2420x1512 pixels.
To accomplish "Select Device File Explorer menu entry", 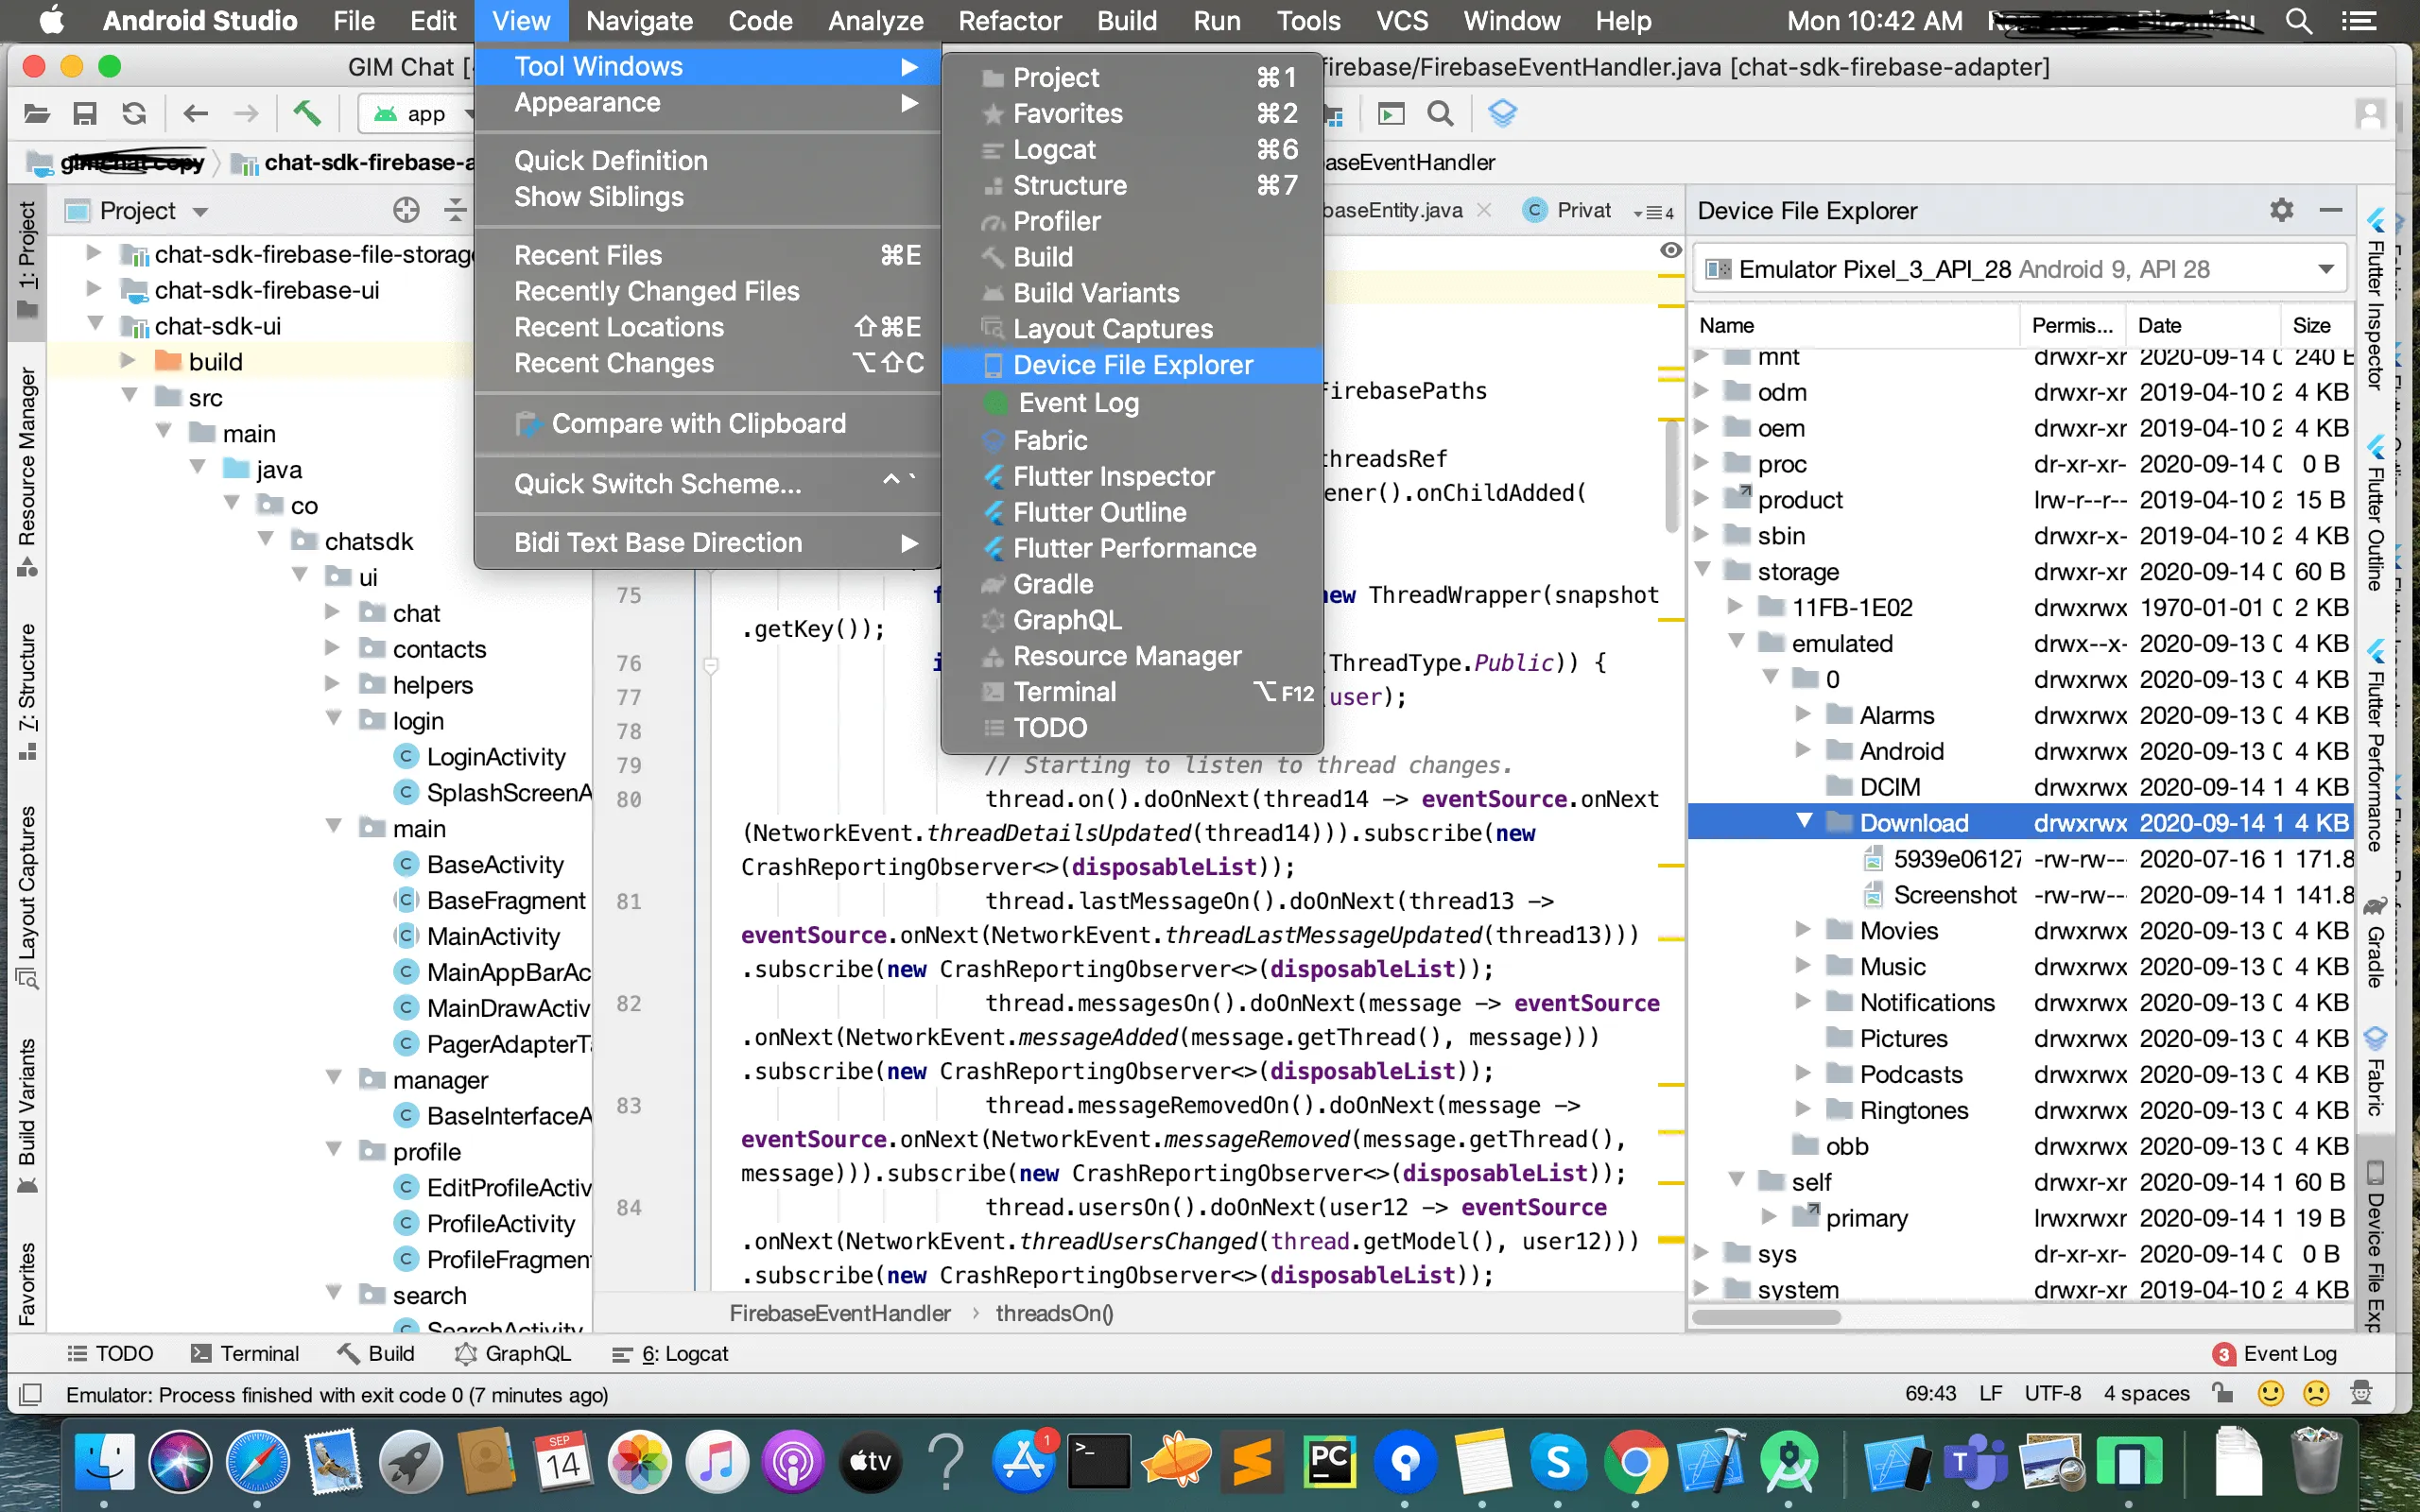I will [1132, 365].
